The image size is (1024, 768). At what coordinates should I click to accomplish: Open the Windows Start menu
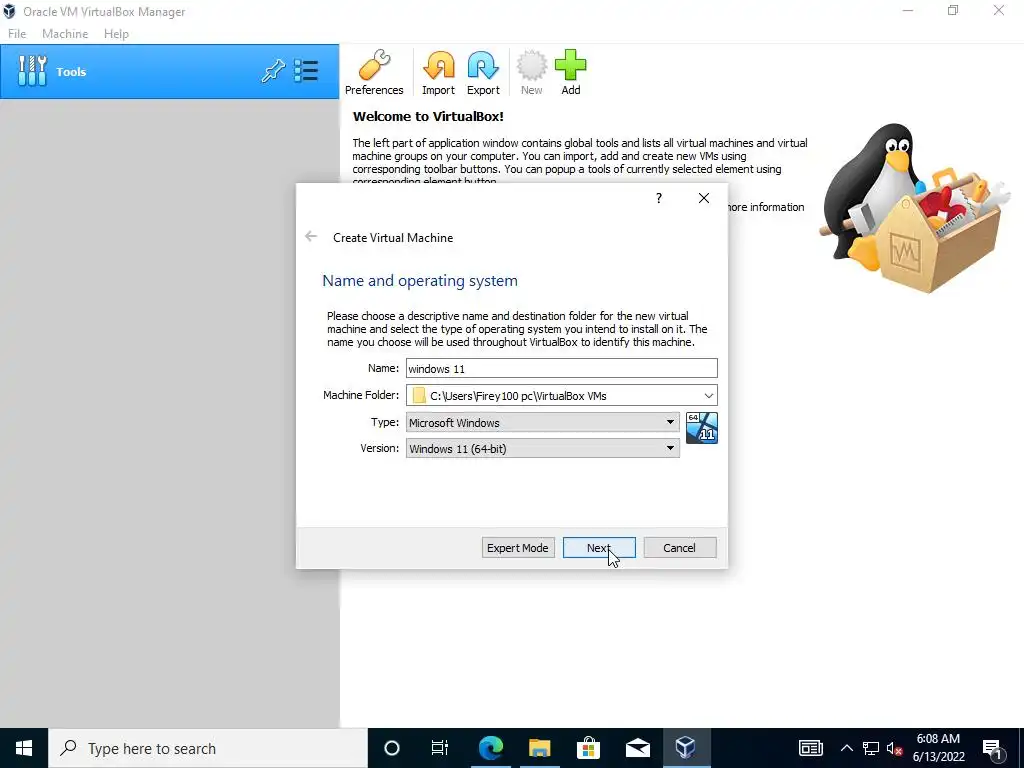click(24, 748)
